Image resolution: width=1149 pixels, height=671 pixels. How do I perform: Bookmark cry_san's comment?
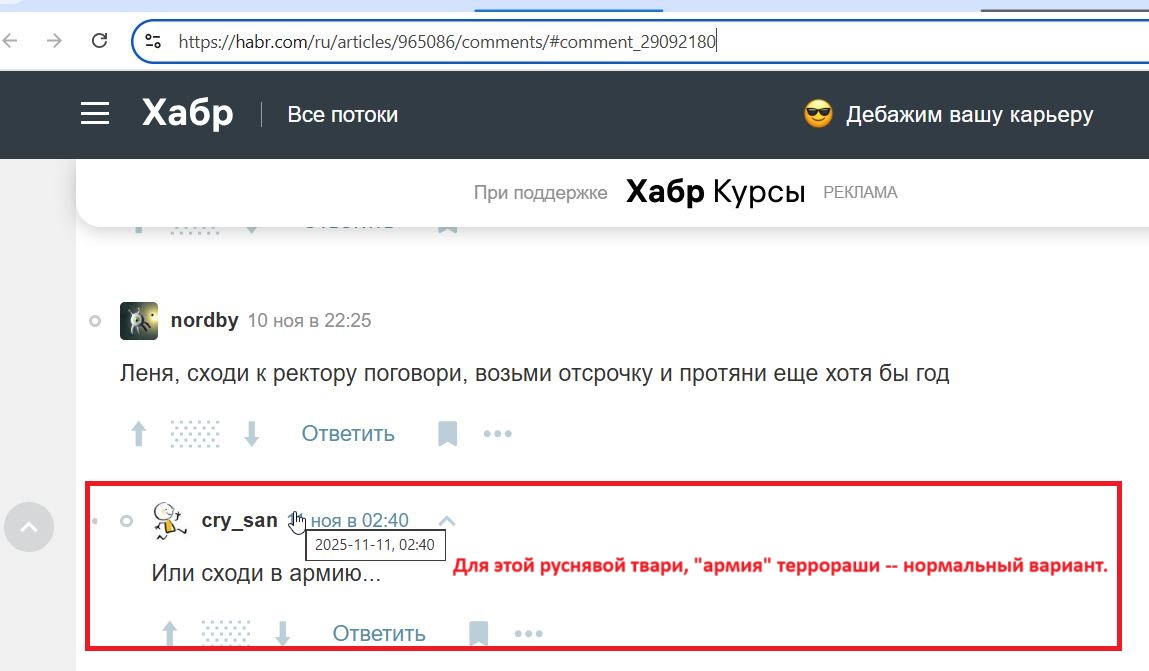(x=478, y=633)
